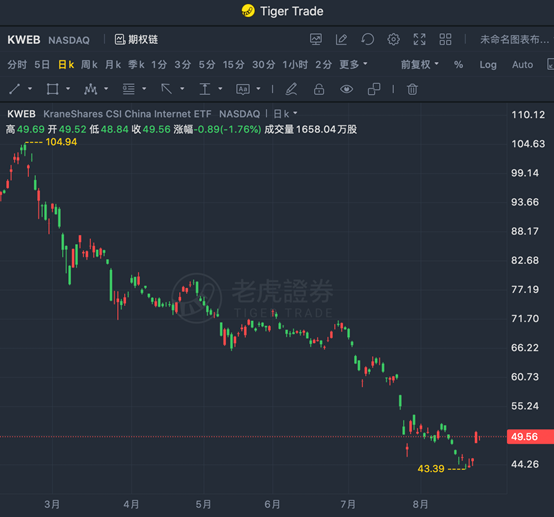Viewport: 554px width, 517px height.
Task: Expand the line tool options arrow
Action: pos(30,89)
